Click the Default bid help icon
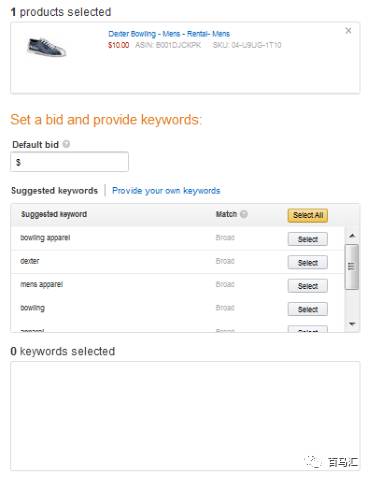 [x=66, y=144]
